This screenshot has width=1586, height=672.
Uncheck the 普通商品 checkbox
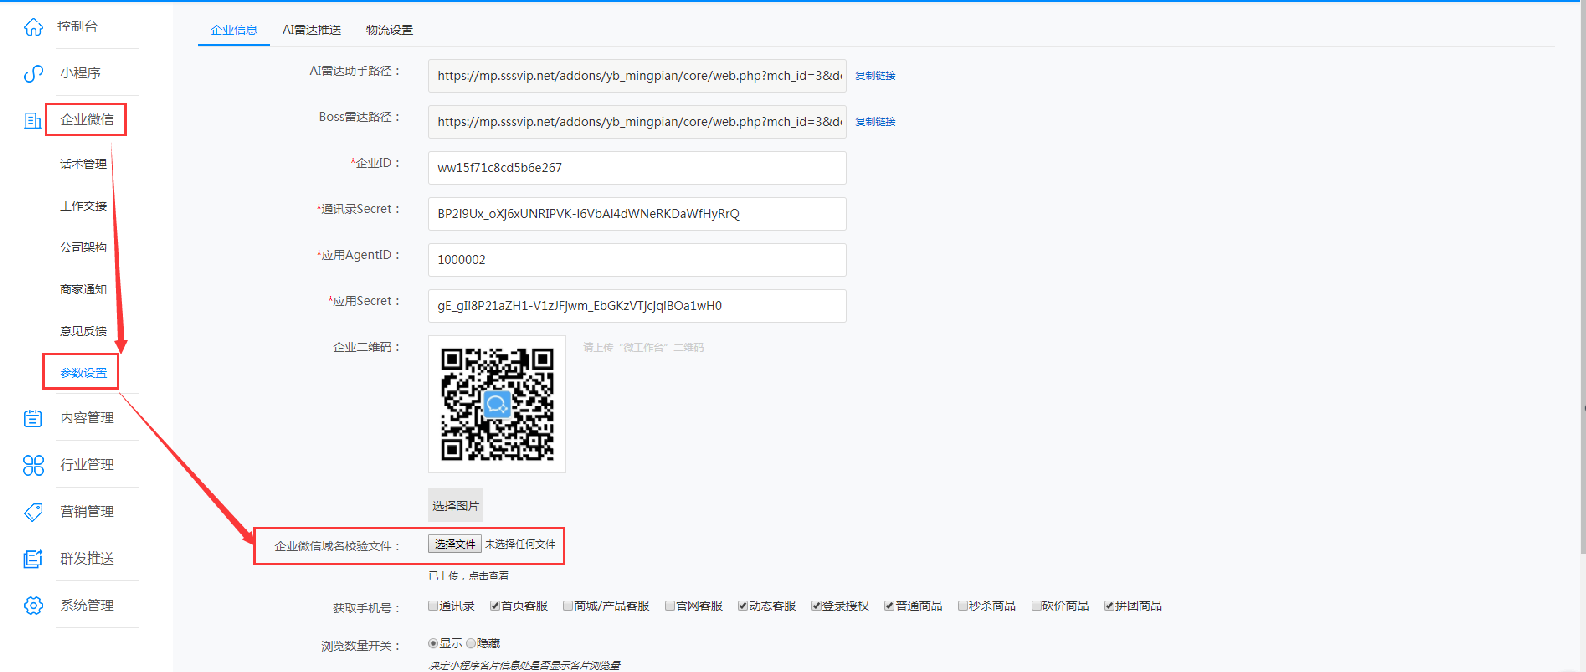click(x=889, y=606)
